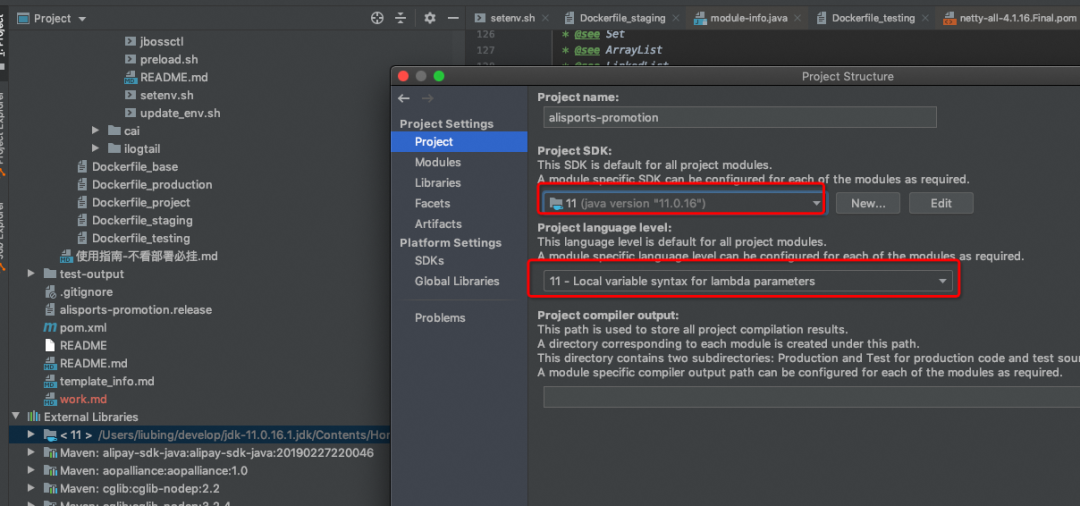Click the README.md markdown icon under preload.sh
Image resolution: width=1080 pixels, height=506 pixels.
coord(130,77)
